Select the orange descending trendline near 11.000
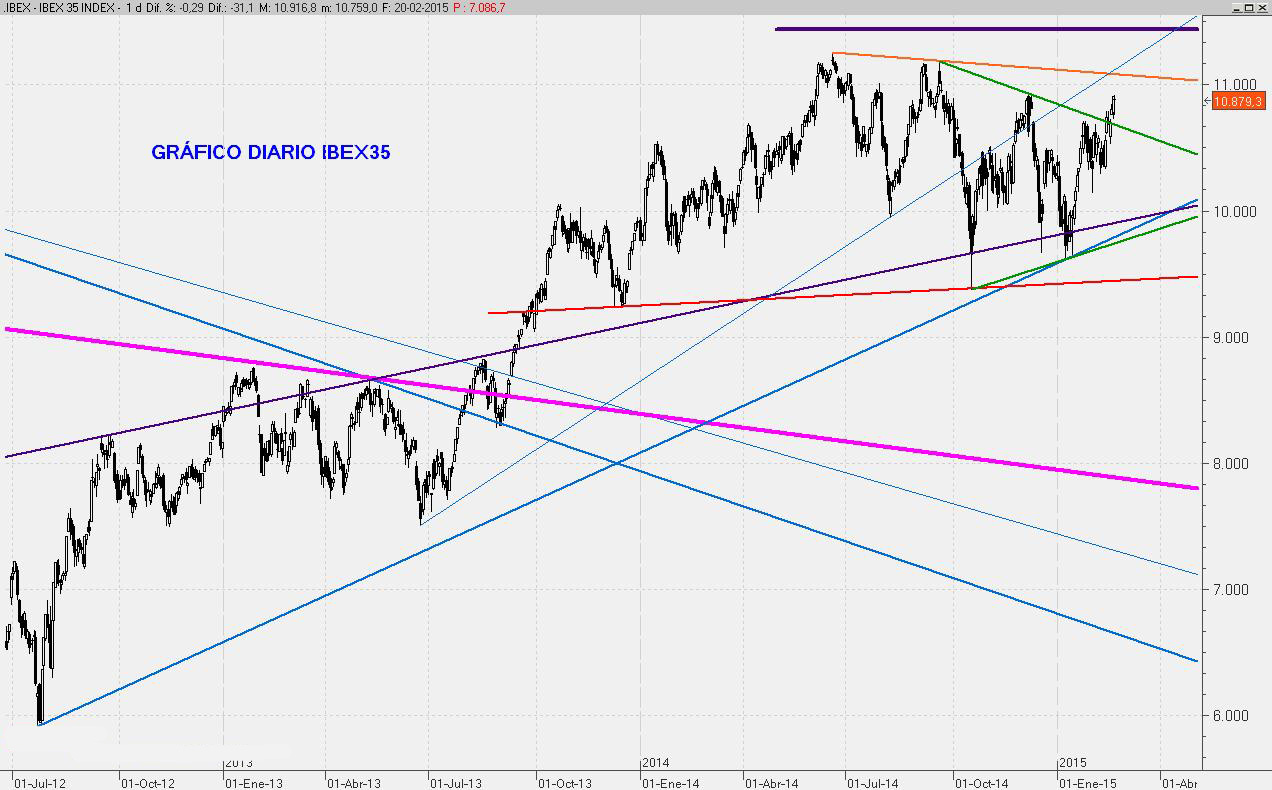Image resolution: width=1272 pixels, height=790 pixels. point(1000,64)
